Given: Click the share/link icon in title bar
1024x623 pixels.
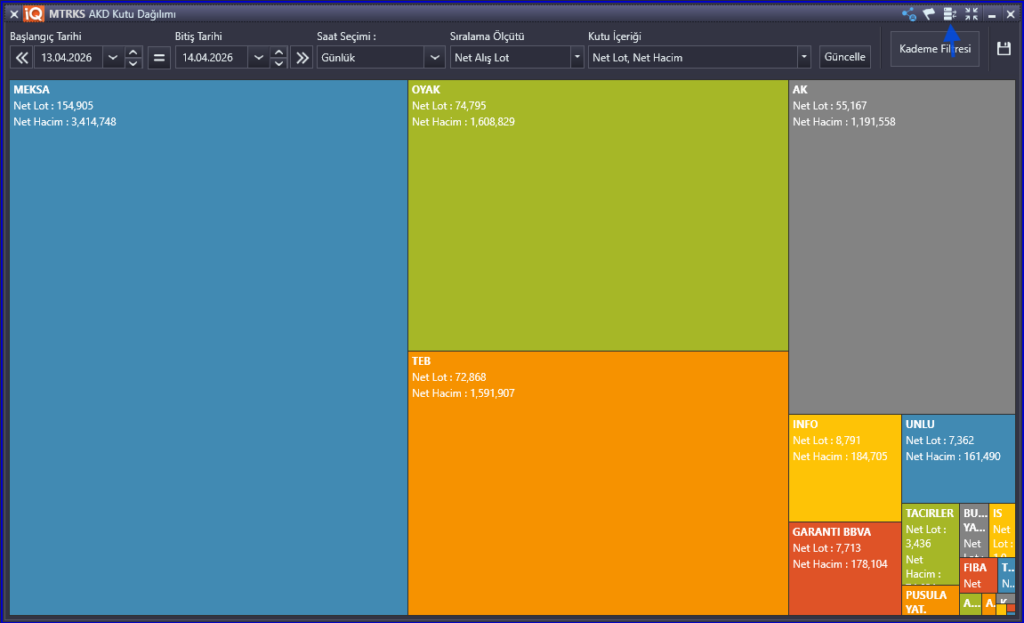Looking at the screenshot, I should click(x=909, y=14).
